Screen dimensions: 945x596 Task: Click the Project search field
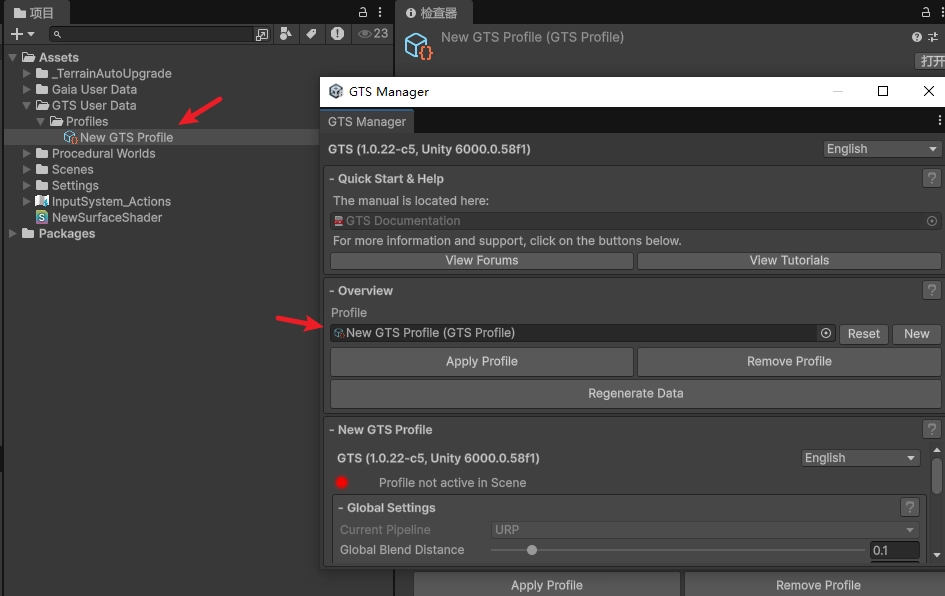pos(151,34)
